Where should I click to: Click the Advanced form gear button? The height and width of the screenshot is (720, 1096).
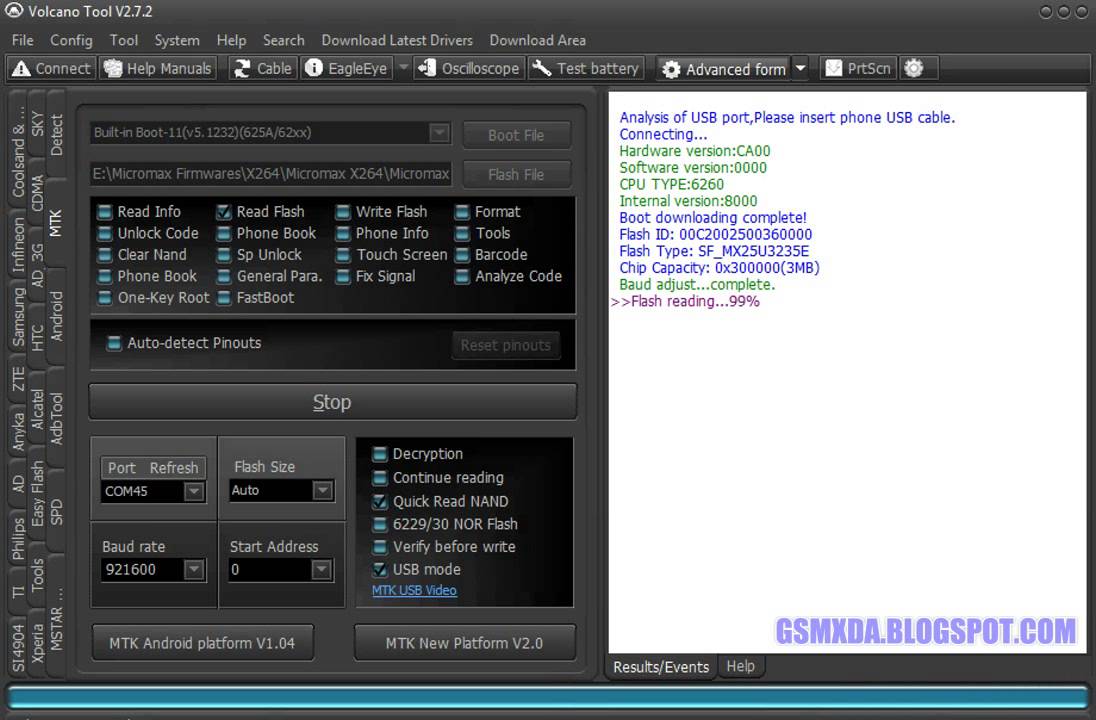click(723, 69)
